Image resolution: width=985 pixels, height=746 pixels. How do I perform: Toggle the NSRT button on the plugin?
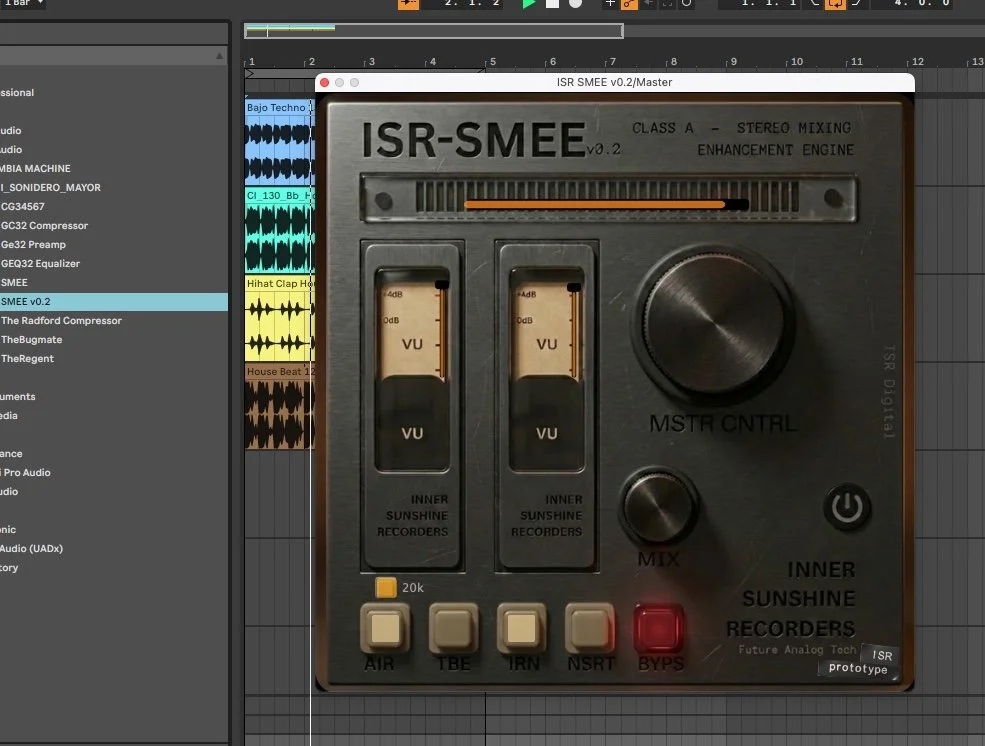point(589,628)
